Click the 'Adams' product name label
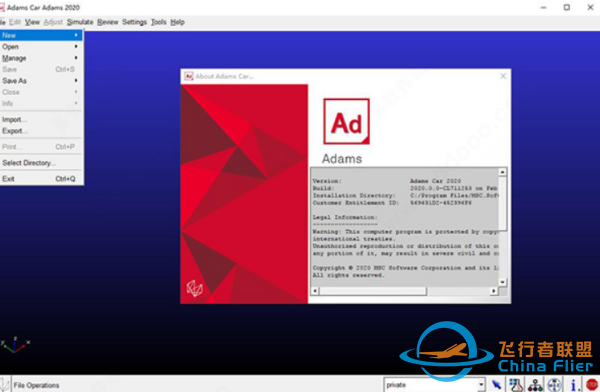The width and height of the screenshot is (600, 392). (x=342, y=158)
